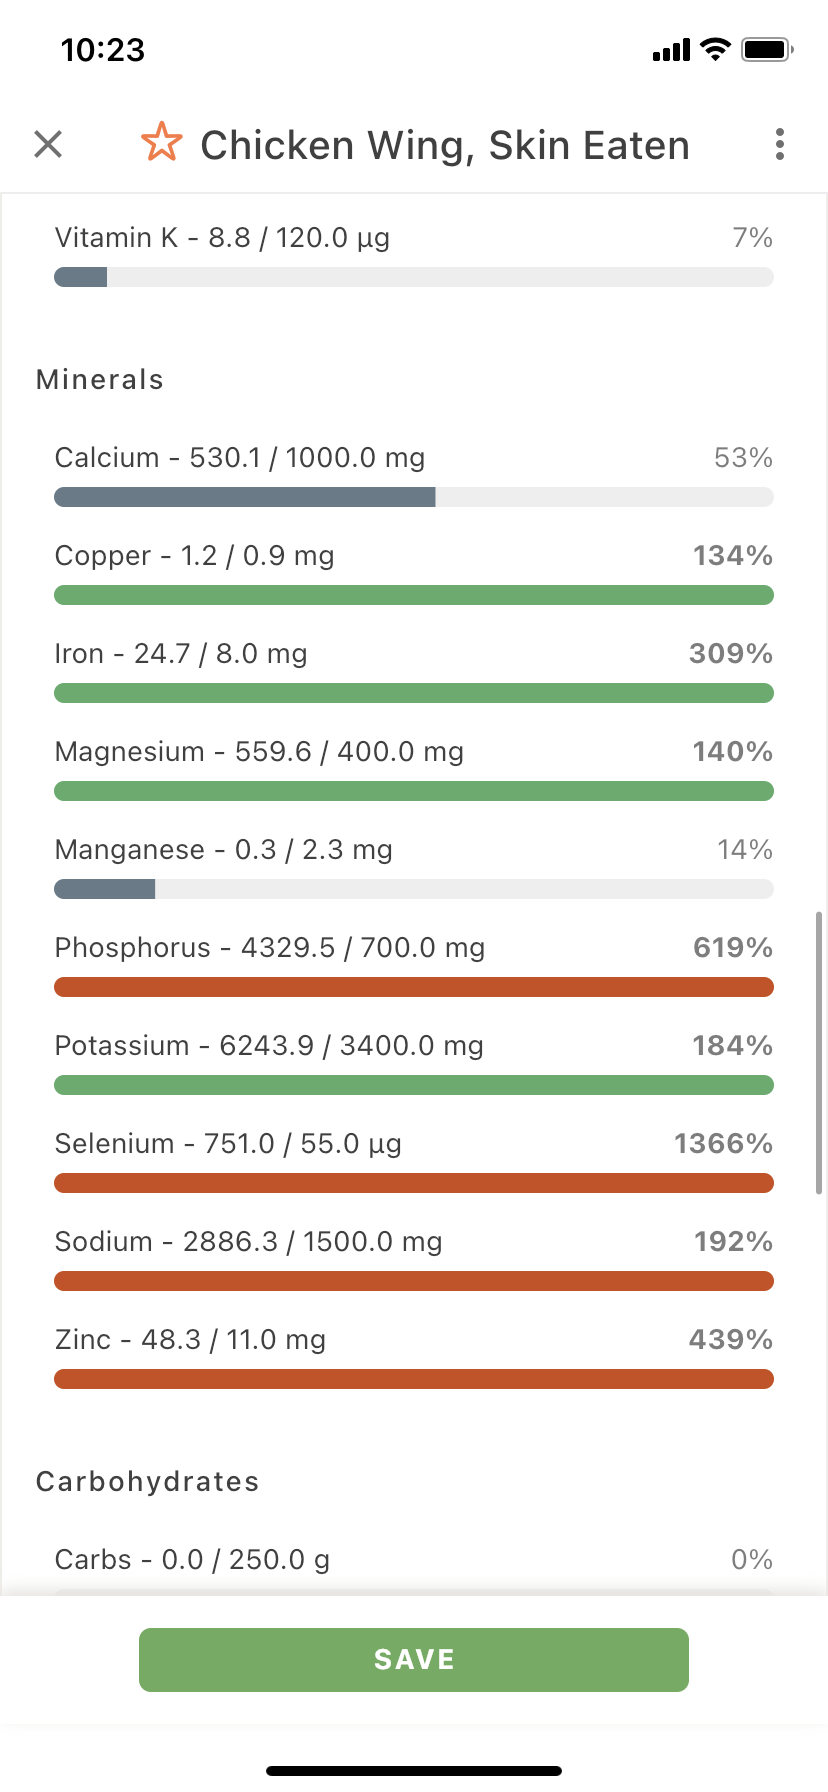Tap the Chicken Wing, Skin Eaten title
Image resolution: width=828 pixels, height=1792 pixels.
coord(445,145)
